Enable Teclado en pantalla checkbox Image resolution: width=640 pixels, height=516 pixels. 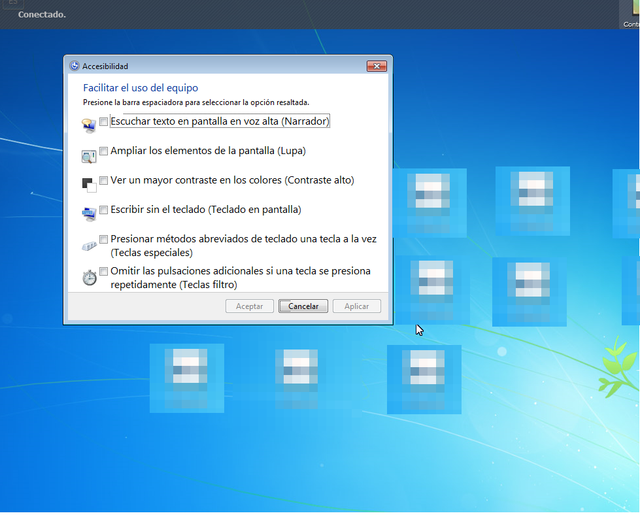pos(104,209)
